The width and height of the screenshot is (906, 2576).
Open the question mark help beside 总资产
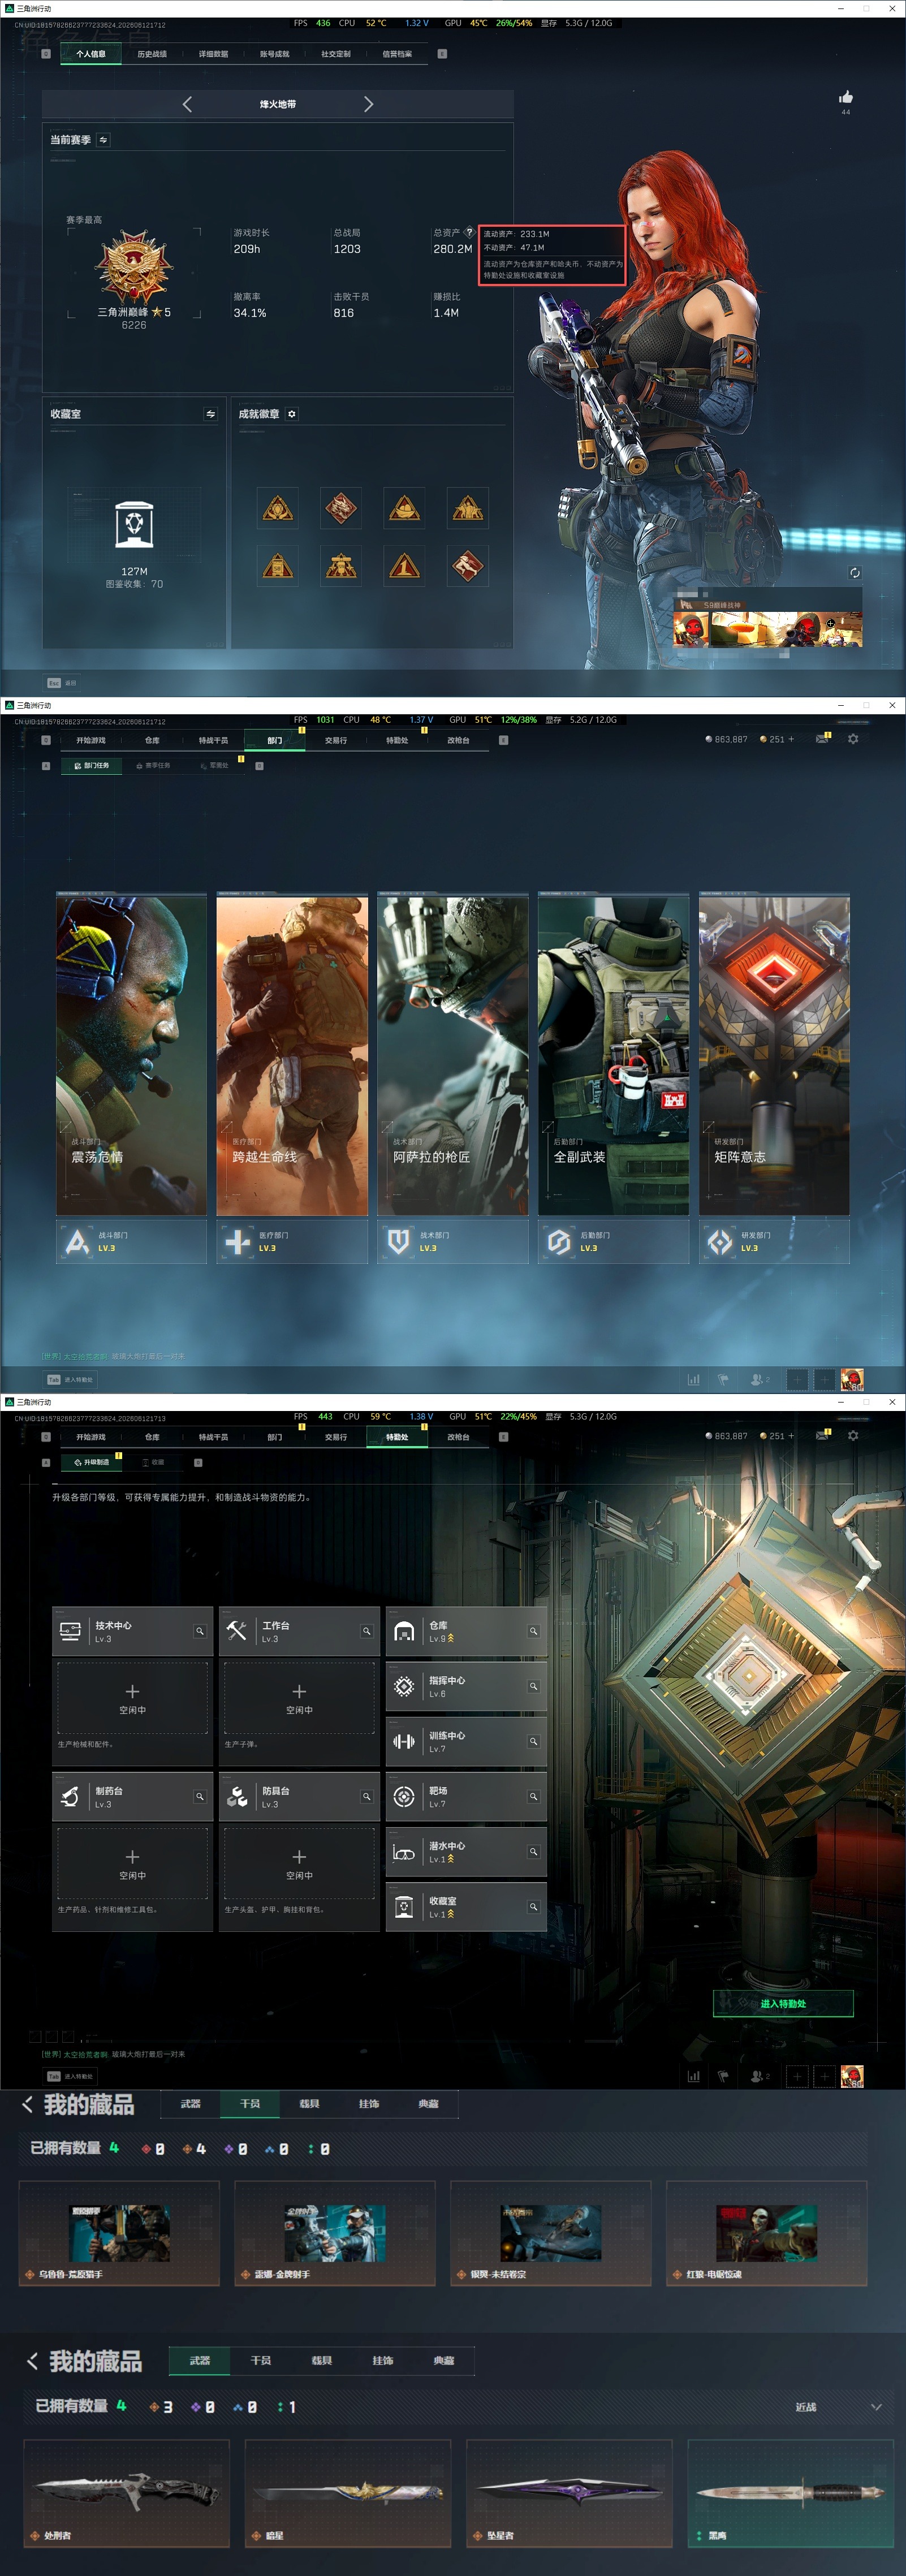tap(469, 232)
